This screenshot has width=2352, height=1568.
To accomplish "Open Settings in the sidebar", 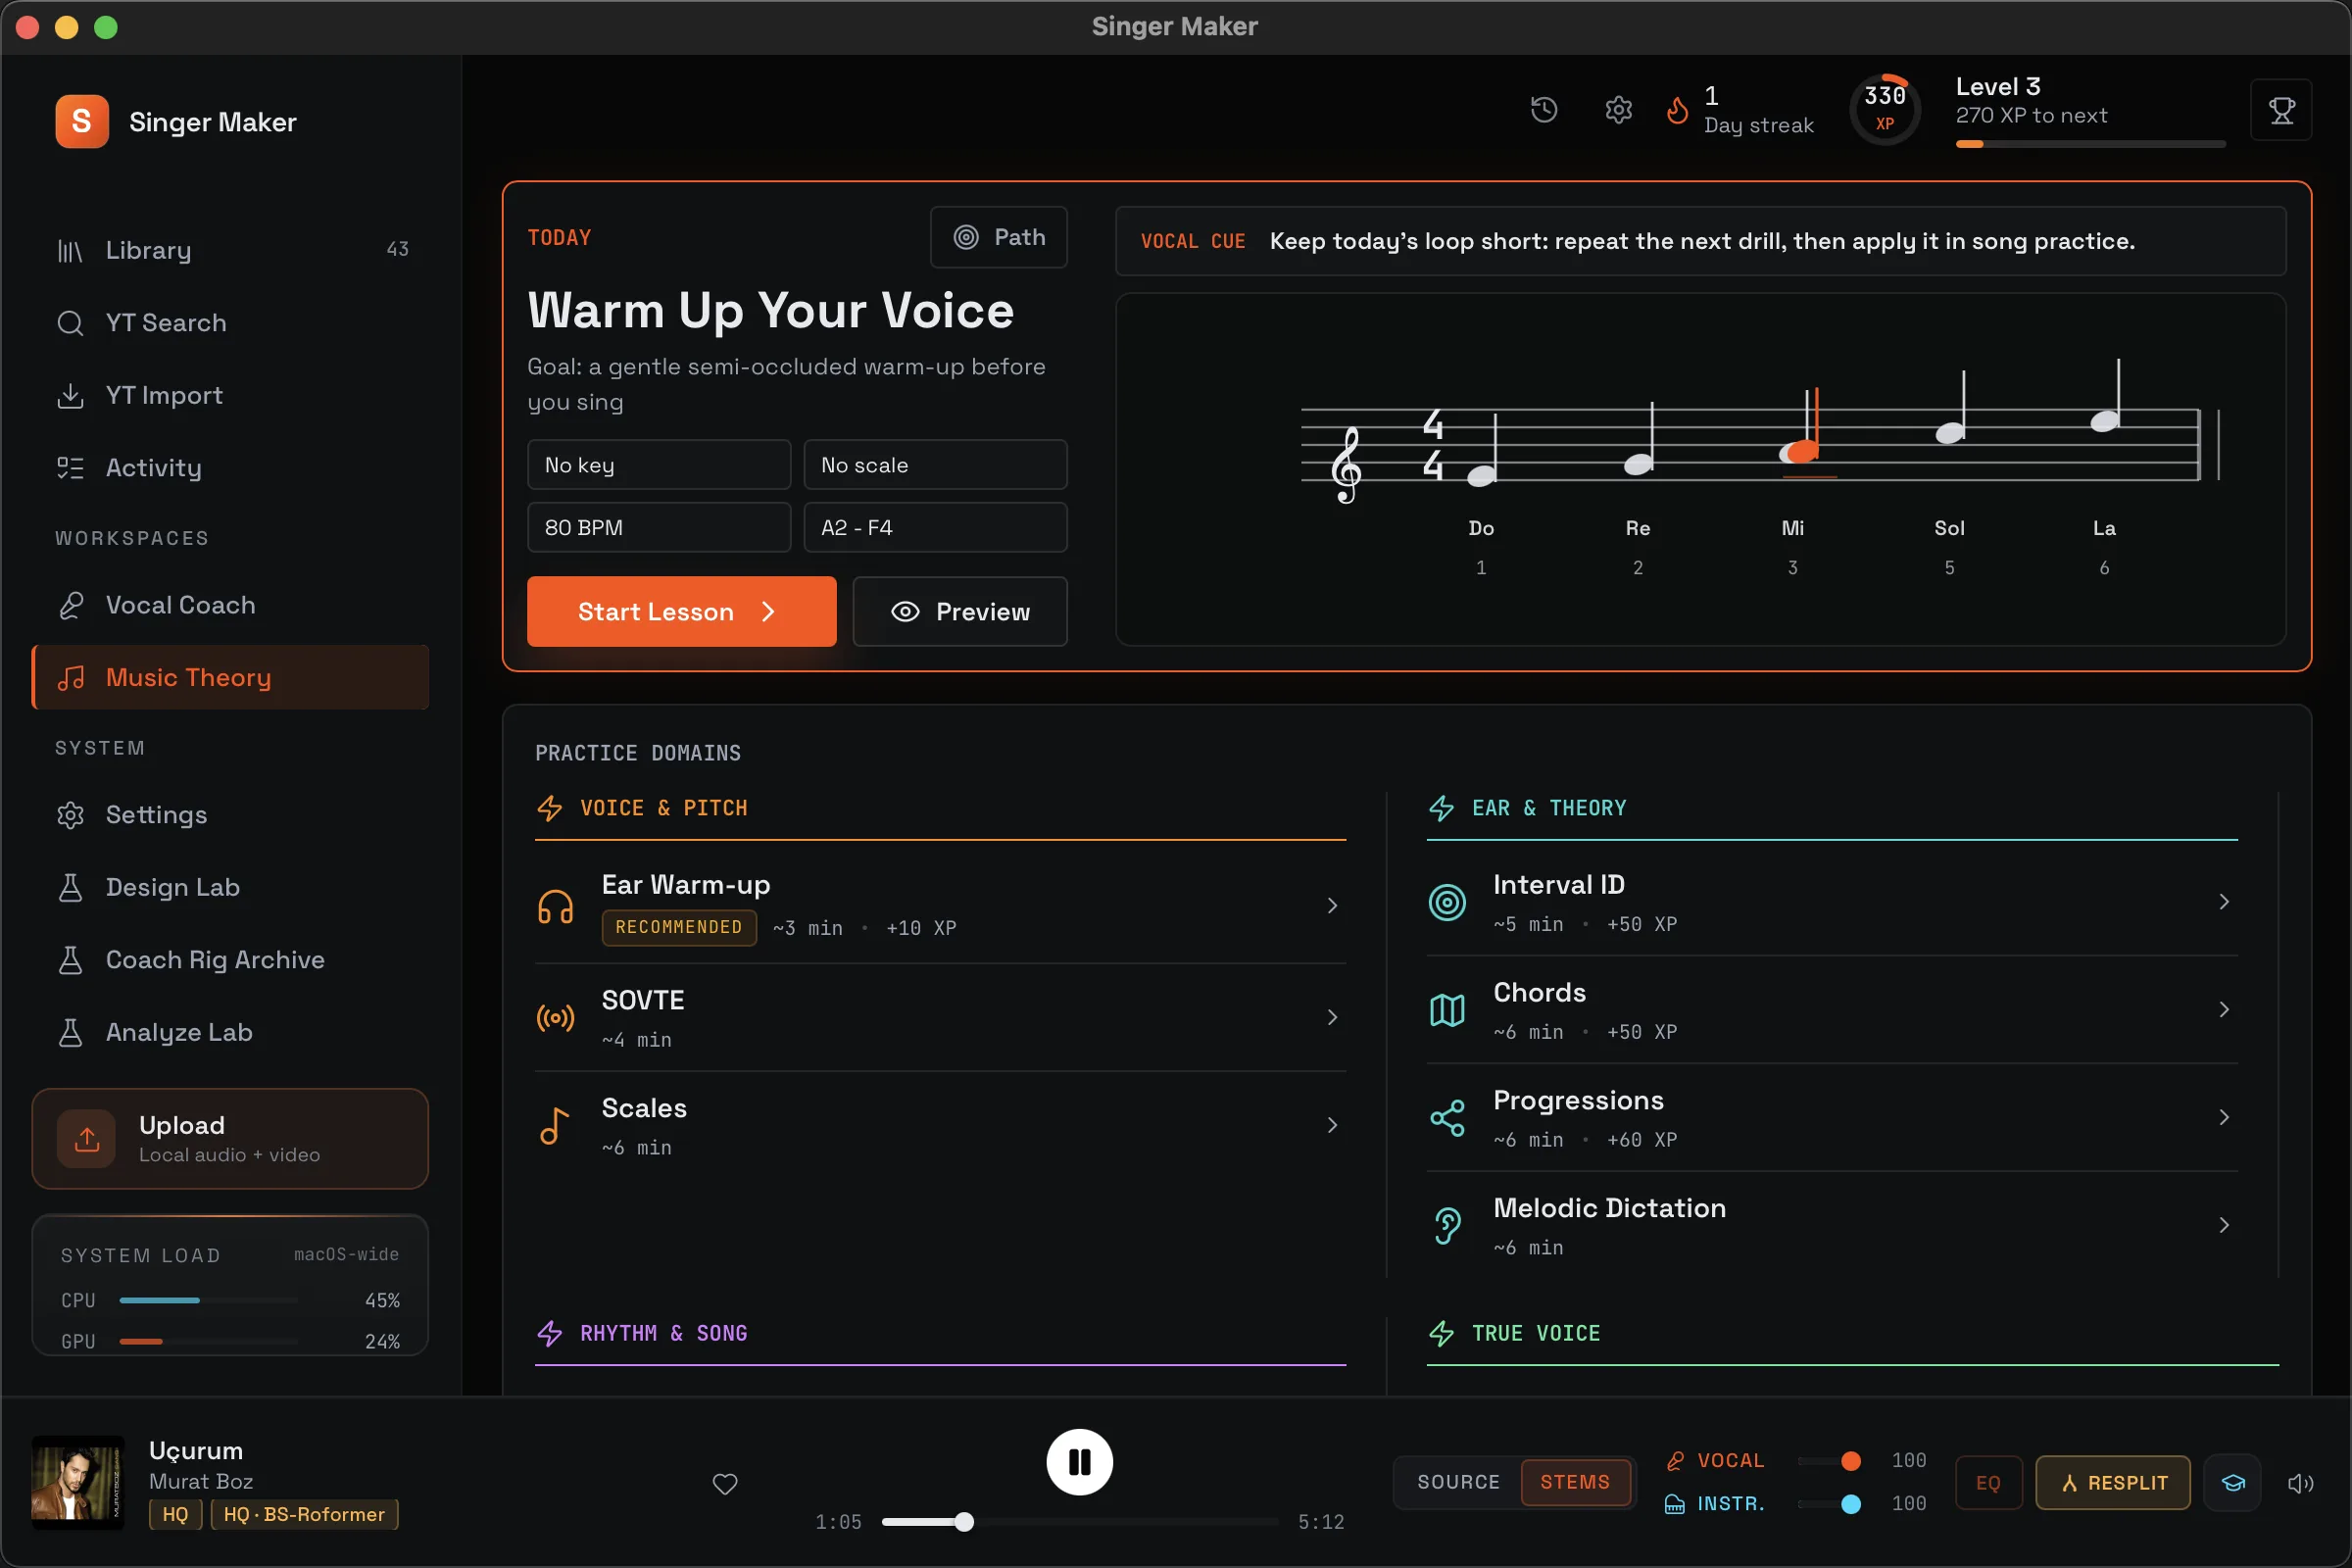I will coord(230,815).
